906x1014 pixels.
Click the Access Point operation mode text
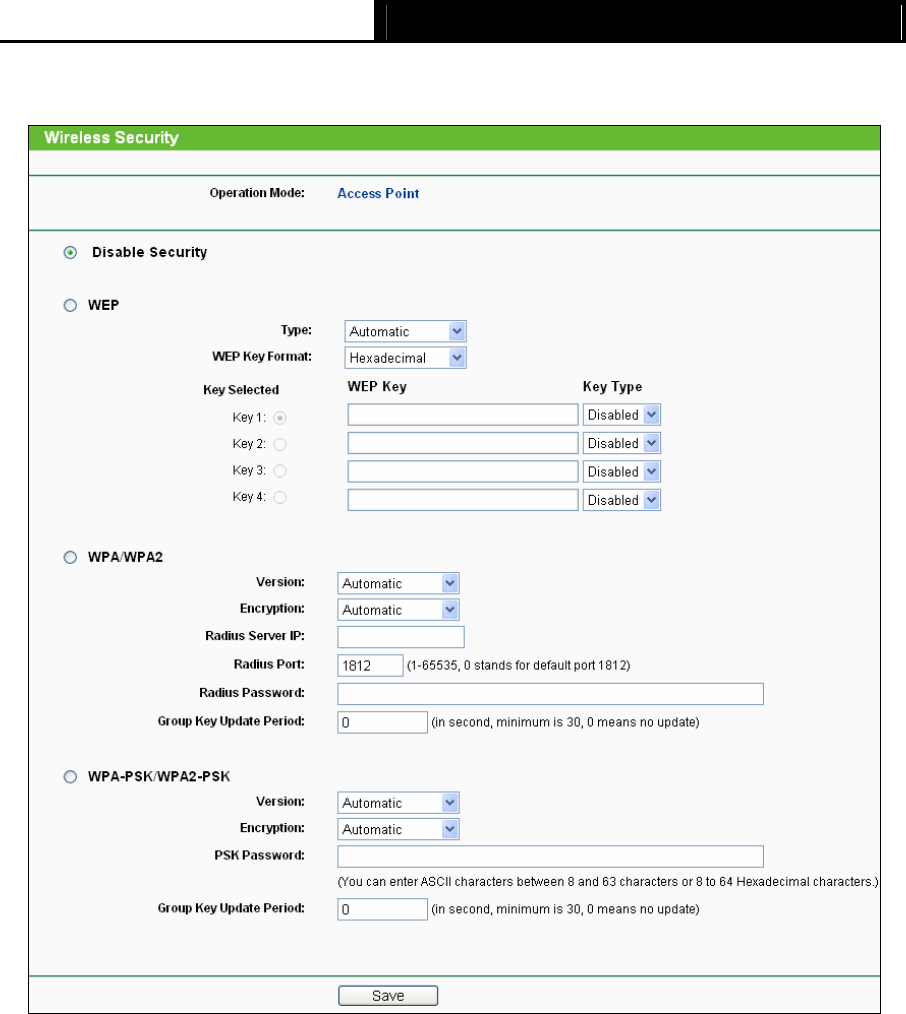click(x=378, y=193)
